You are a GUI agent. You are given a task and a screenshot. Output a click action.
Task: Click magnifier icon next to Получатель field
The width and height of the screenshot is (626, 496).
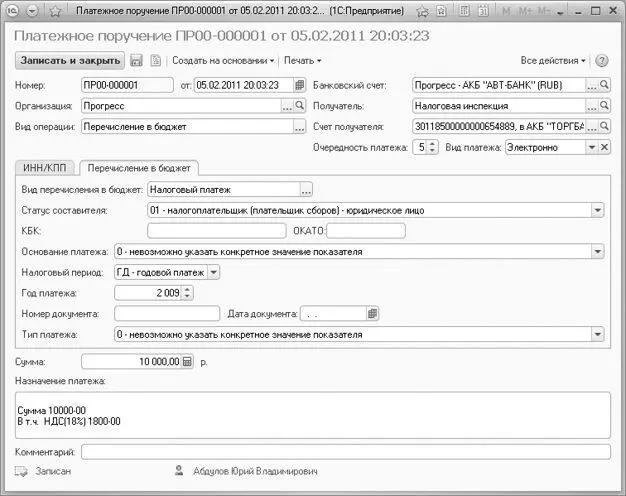click(x=604, y=105)
